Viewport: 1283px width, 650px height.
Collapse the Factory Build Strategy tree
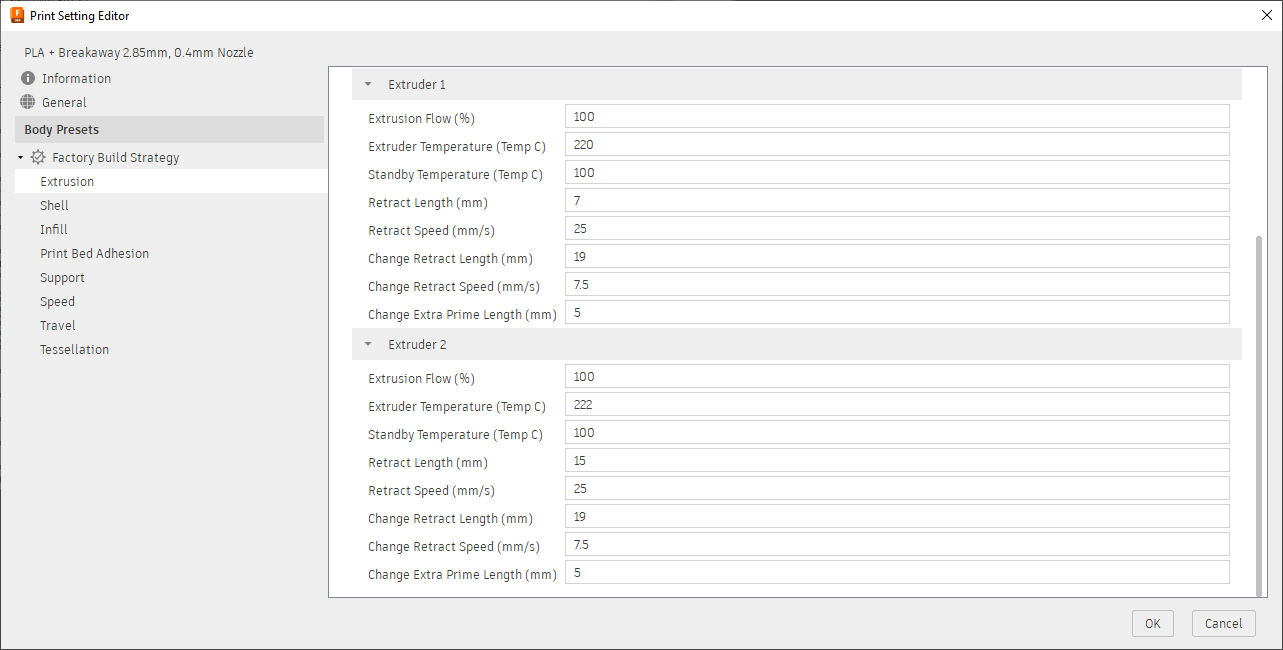pyautogui.click(x=20, y=157)
